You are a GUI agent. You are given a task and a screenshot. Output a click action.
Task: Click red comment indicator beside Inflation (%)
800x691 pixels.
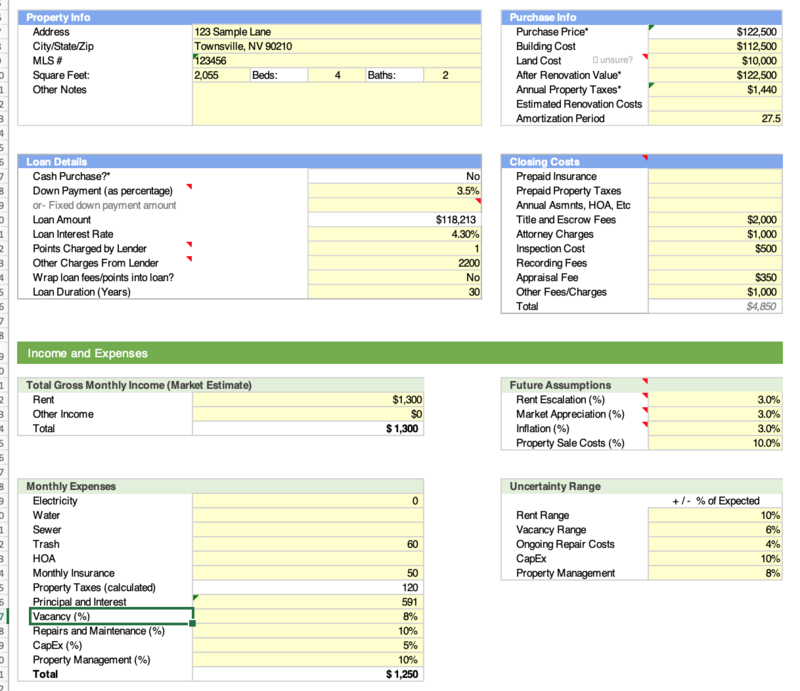coord(645,425)
